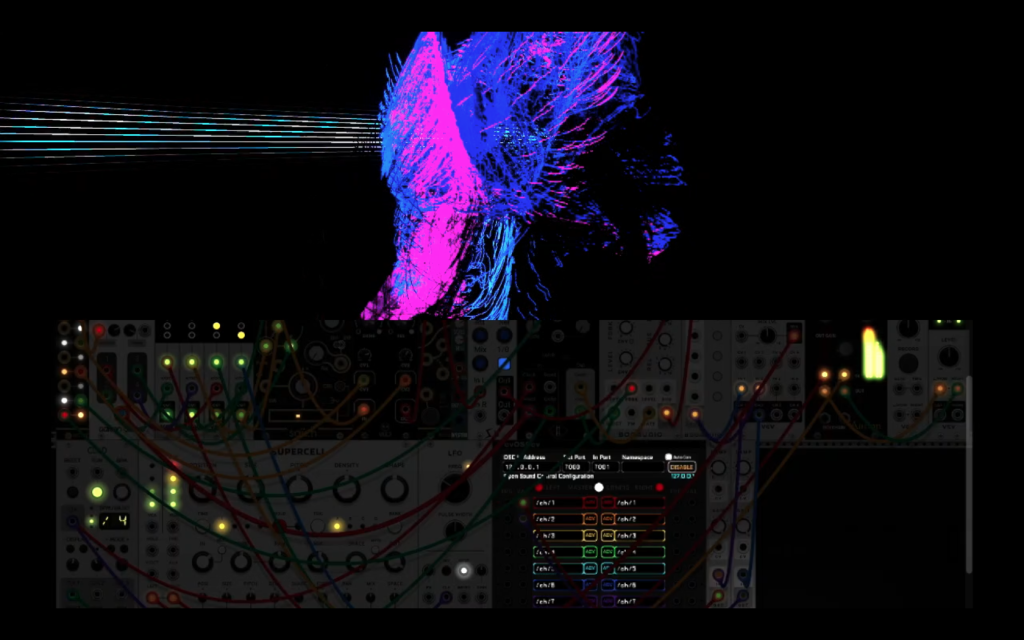The image size is (1024, 640).
Task: Select the Out Port field showing 7000
Action: coord(575,467)
